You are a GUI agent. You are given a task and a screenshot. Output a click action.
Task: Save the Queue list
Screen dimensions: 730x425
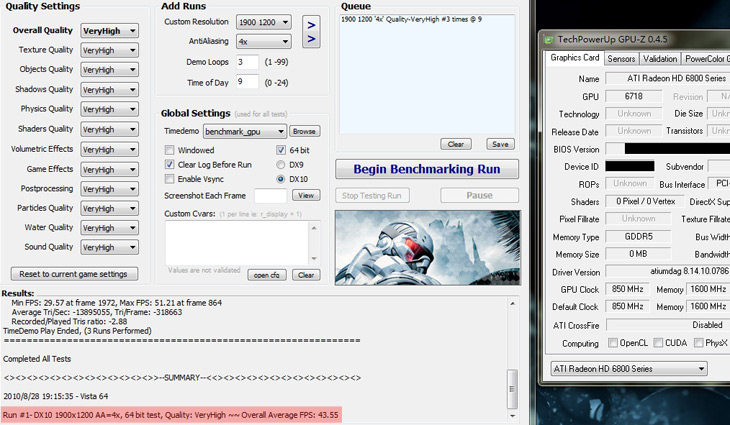coord(500,144)
